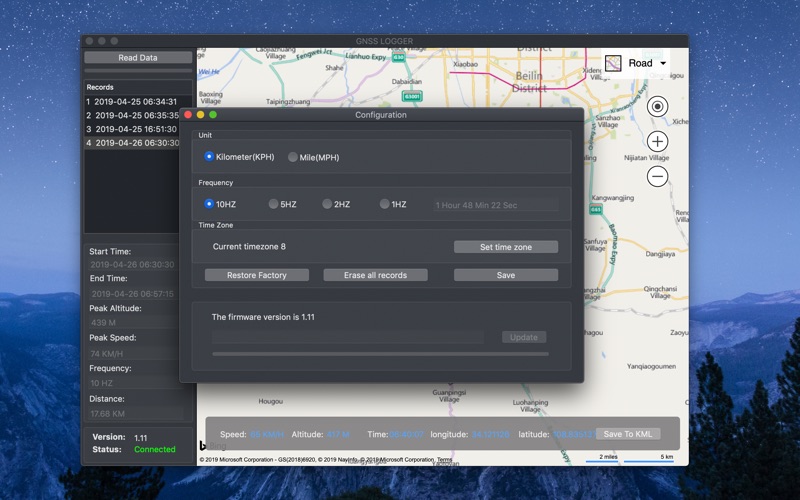800x500 pixels.
Task: Click the Road map type thumbnail icon
Action: [x=613, y=63]
